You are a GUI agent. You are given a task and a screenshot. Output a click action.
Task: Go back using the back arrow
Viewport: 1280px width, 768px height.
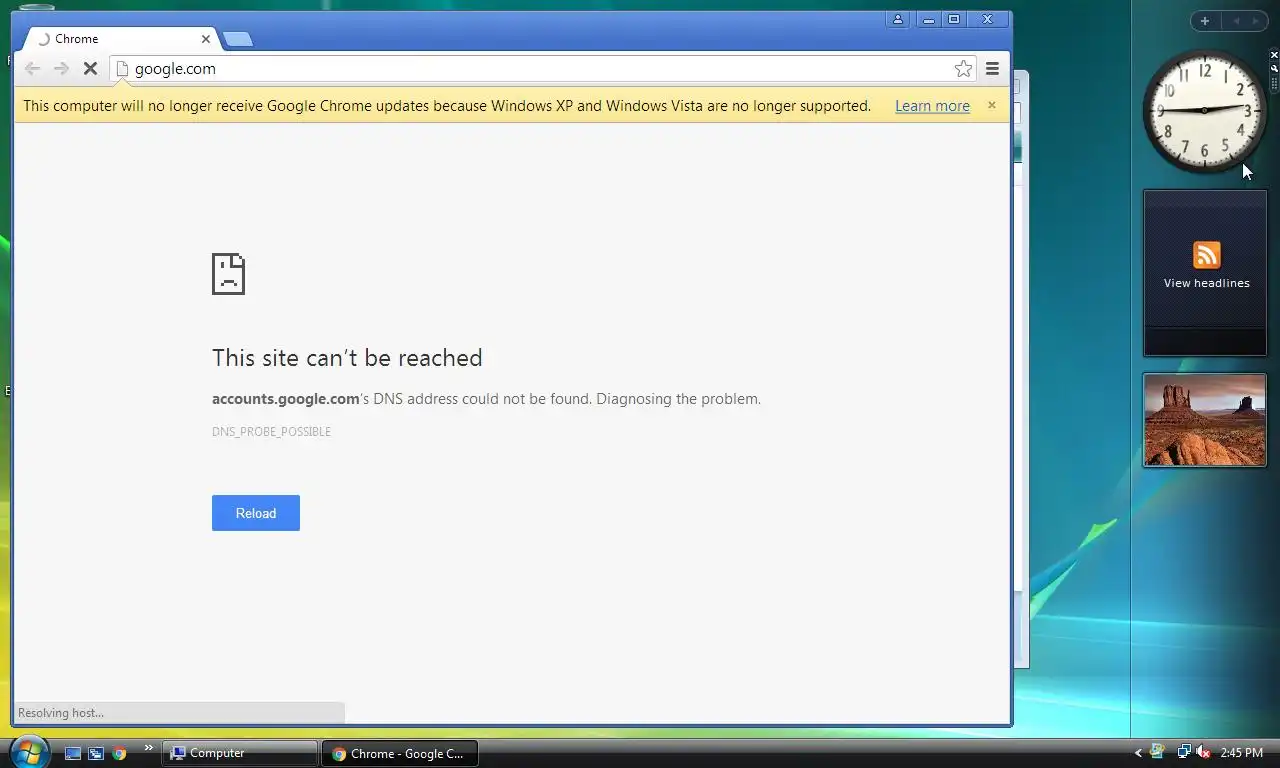[32, 68]
